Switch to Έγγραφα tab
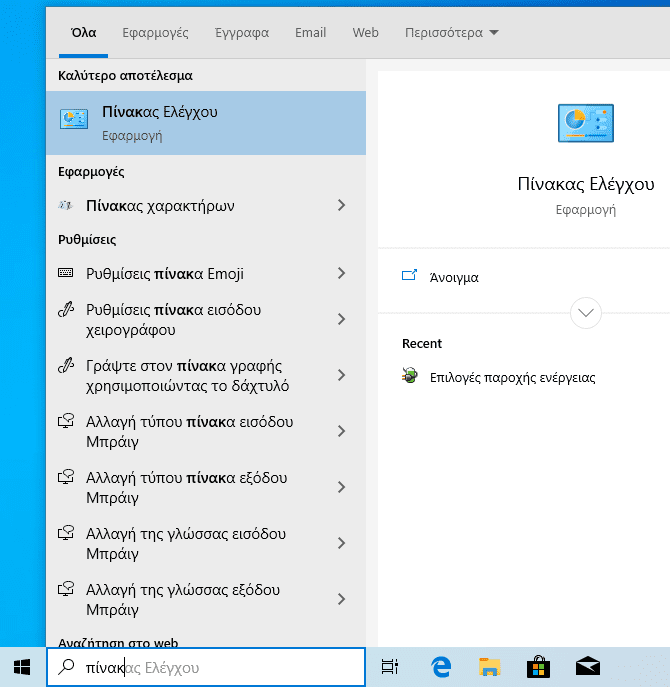The image size is (670, 687). coord(242,33)
